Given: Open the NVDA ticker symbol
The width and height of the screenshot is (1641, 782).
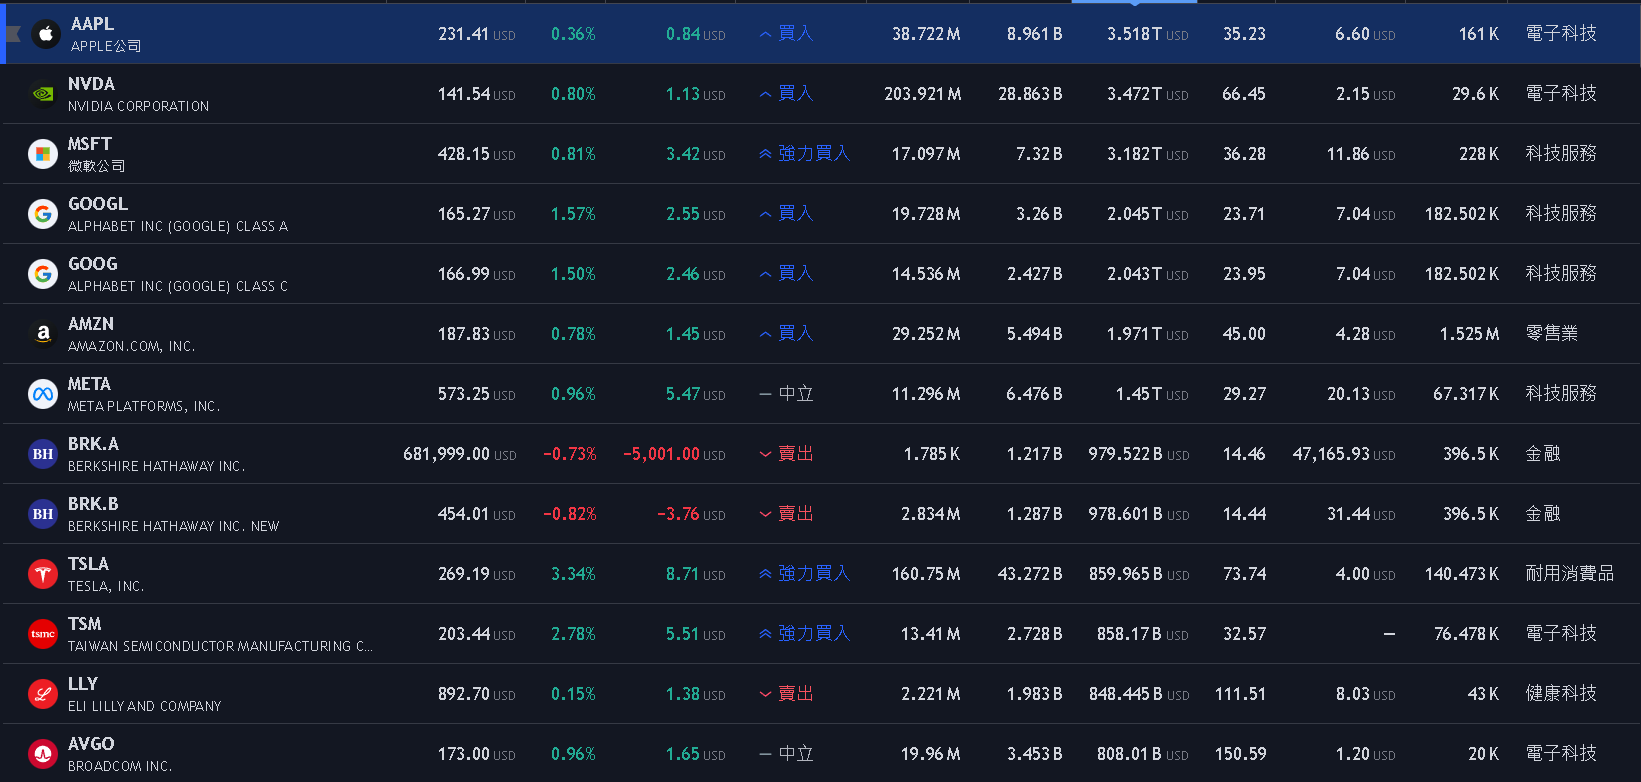Looking at the screenshot, I should pyautogui.click(x=91, y=84).
